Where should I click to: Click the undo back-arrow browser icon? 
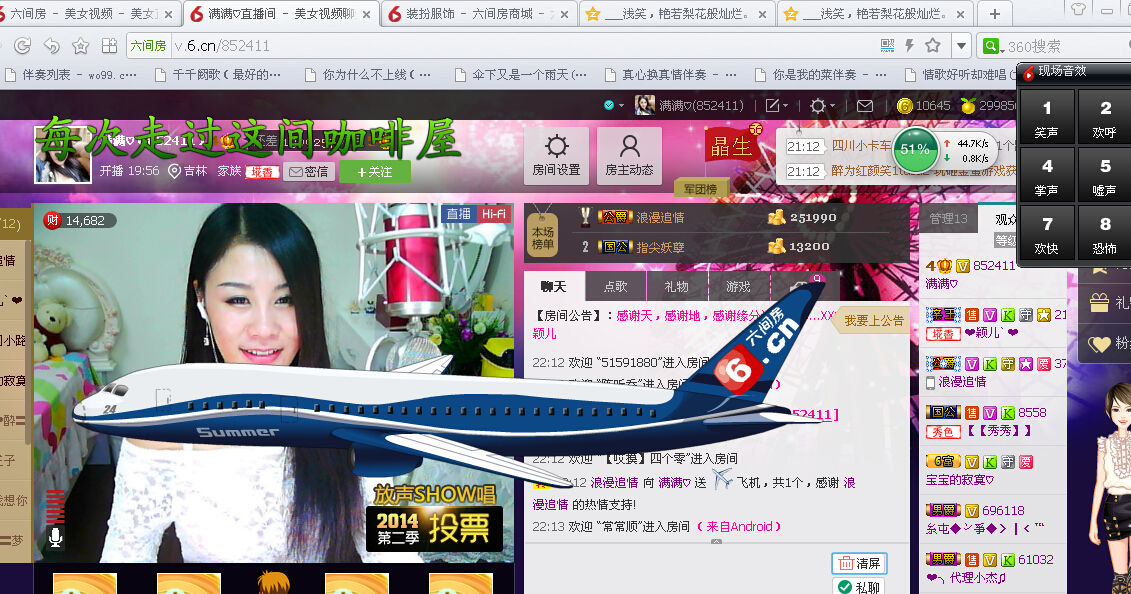[51, 46]
